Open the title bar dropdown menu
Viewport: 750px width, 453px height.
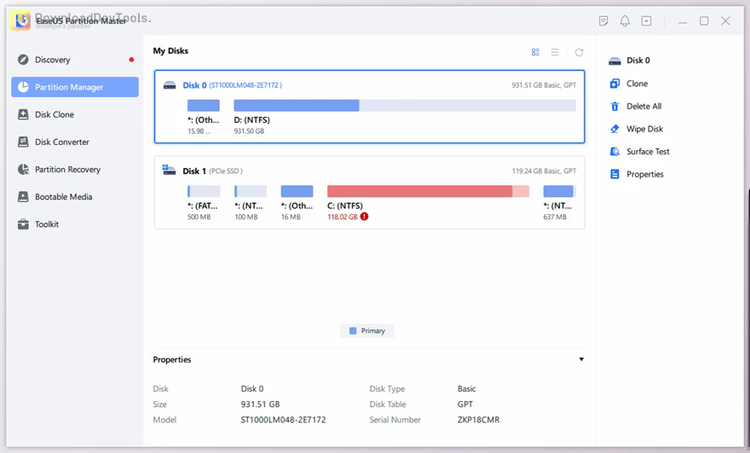point(647,20)
